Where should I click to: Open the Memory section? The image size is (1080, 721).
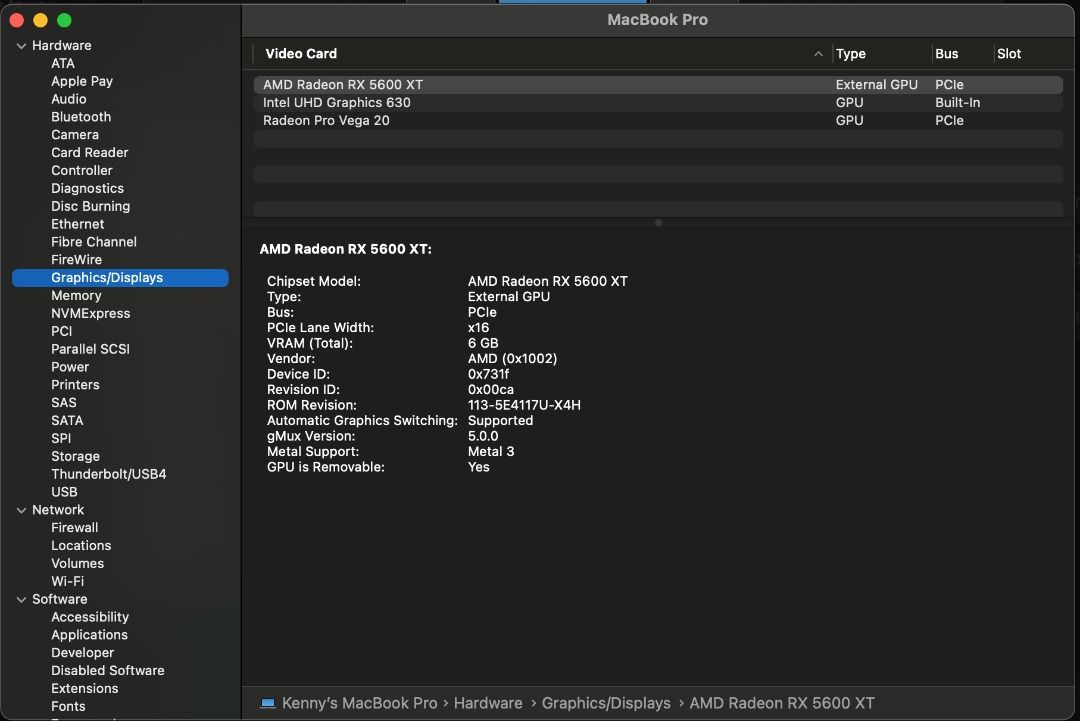pos(76,296)
